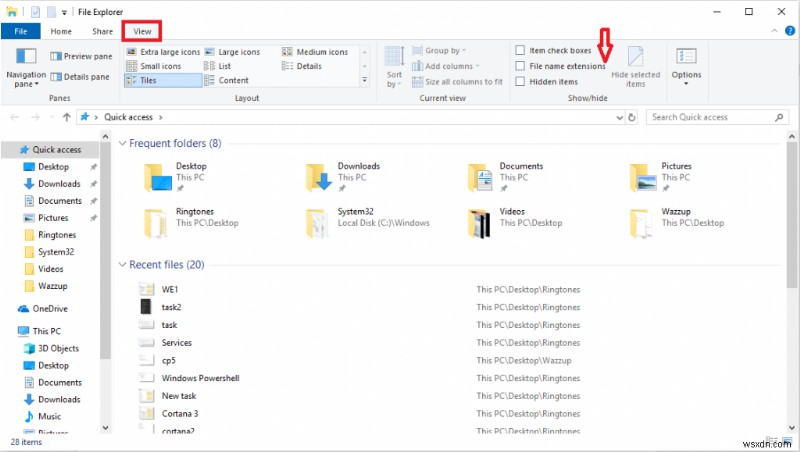Open Ringtones in the sidebar
The width and height of the screenshot is (800, 452).
tap(50, 235)
